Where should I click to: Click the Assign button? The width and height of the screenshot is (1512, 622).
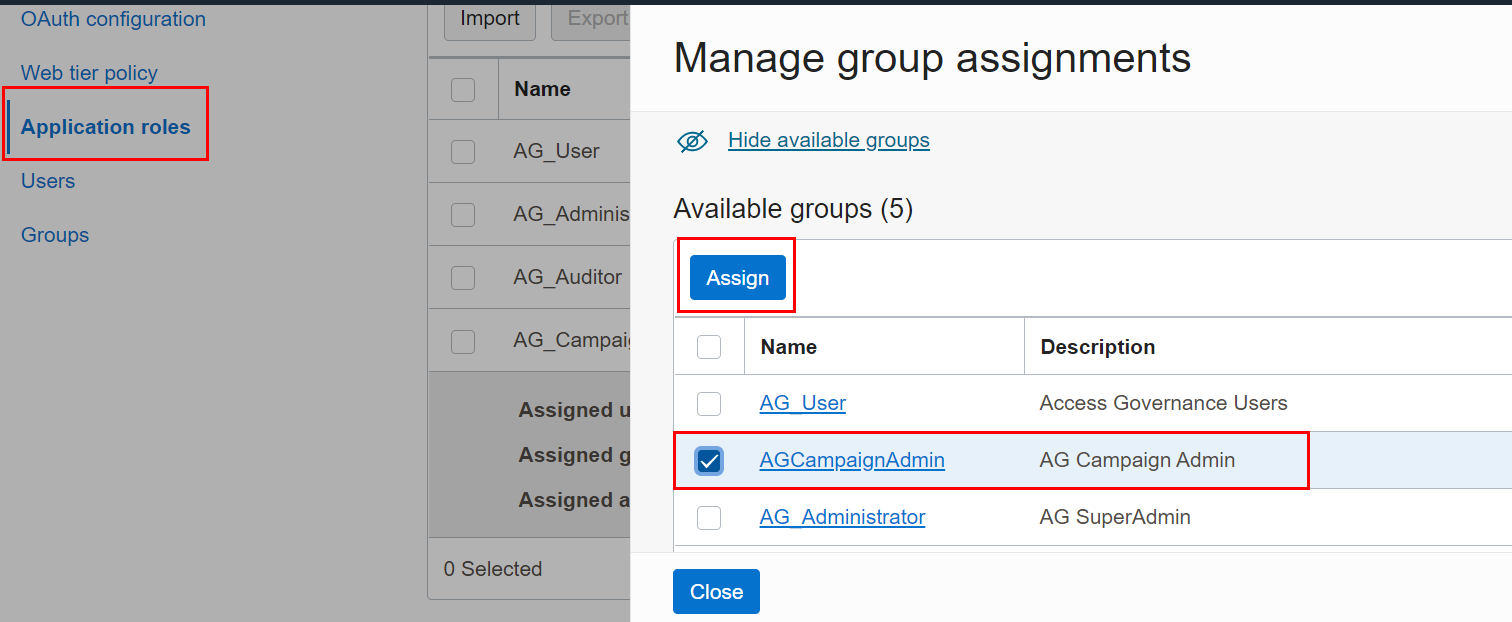point(738,278)
